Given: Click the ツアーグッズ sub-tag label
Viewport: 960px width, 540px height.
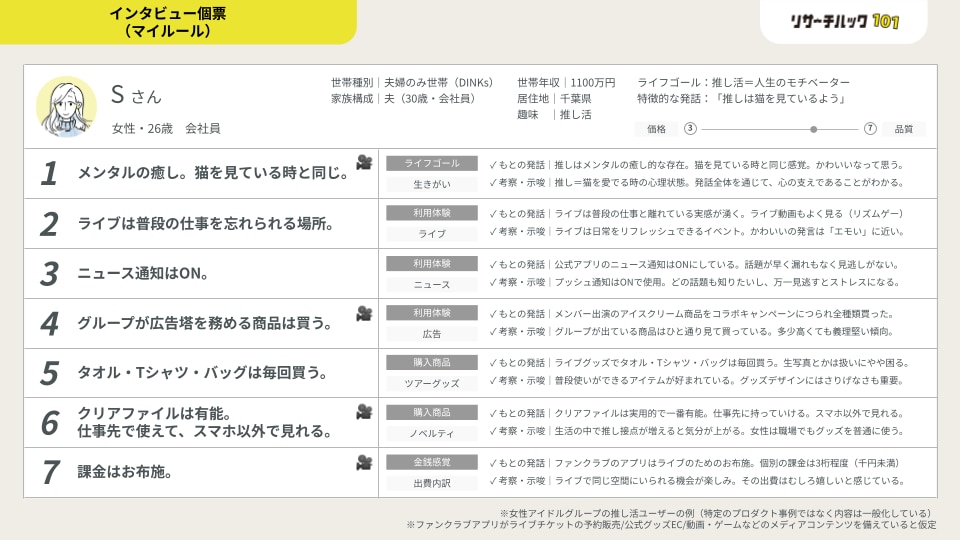Looking at the screenshot, I should pyautogui.click(x=432, y=383).
